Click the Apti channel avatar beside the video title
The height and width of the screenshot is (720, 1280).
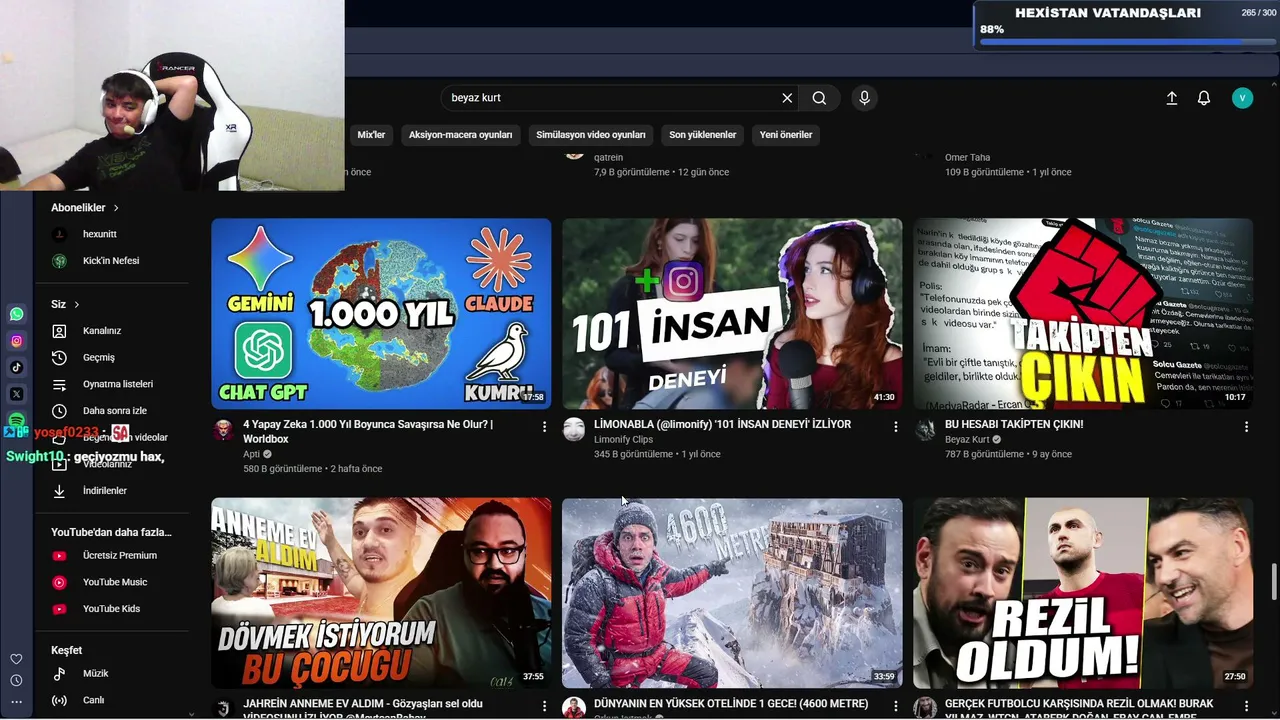click(223, 430)
